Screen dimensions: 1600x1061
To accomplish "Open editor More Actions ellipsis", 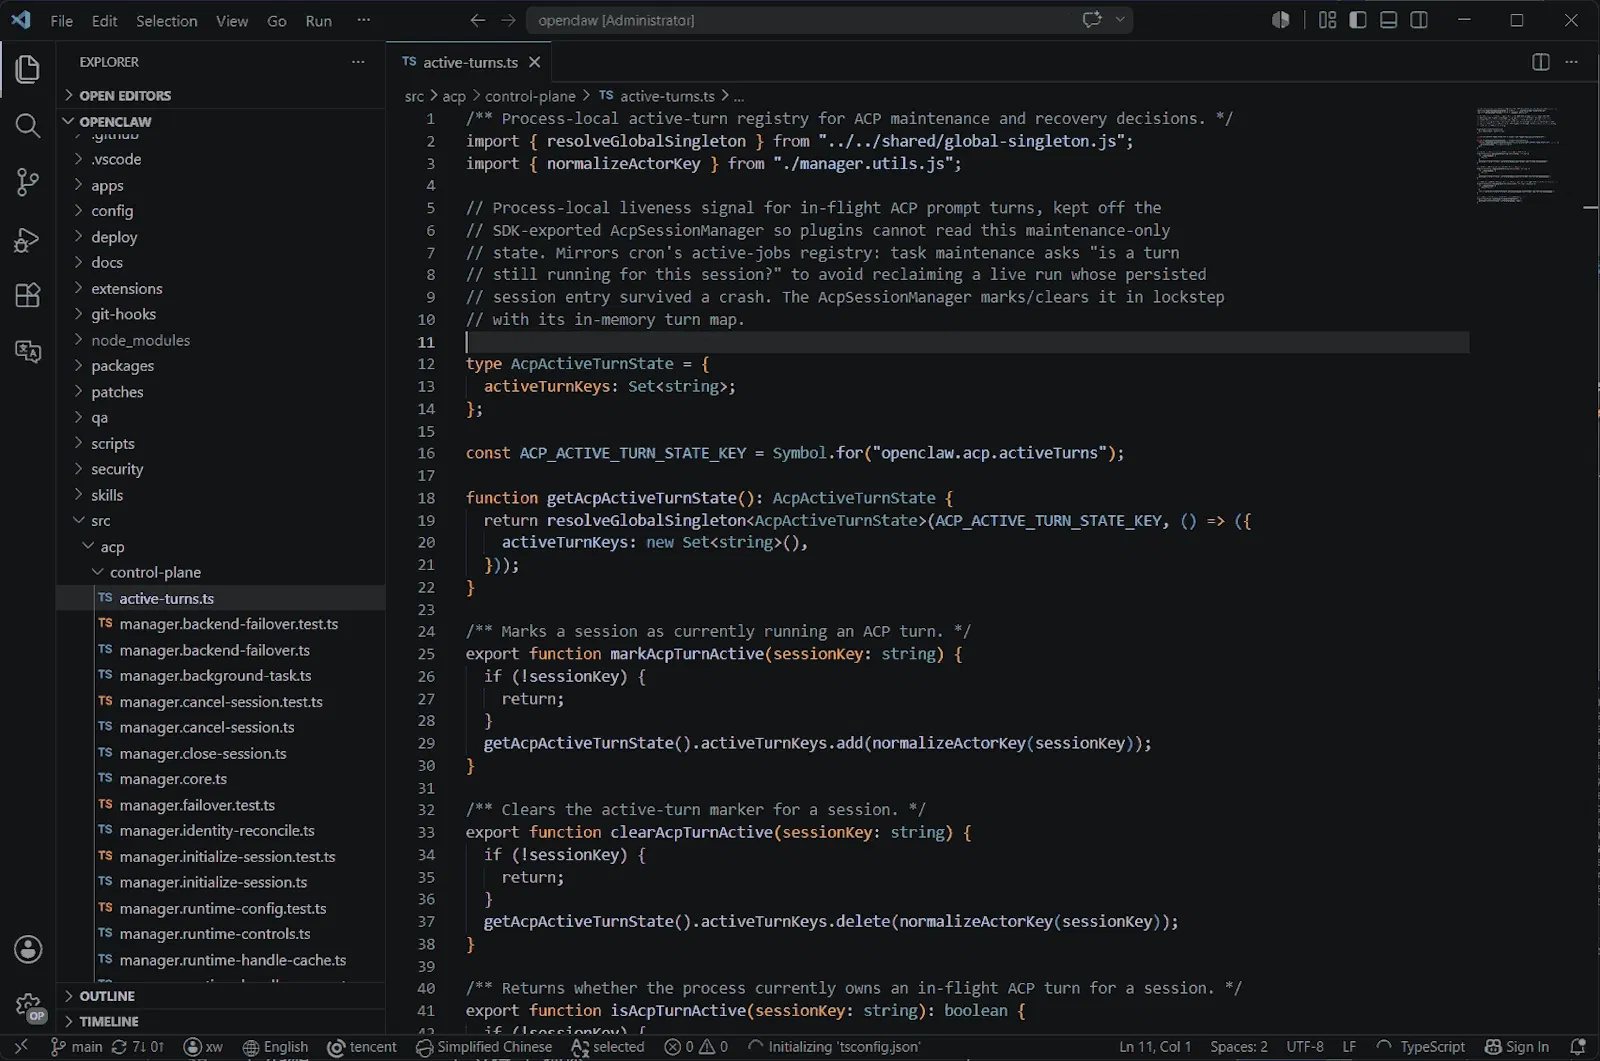I will [x=1572, y=62].
